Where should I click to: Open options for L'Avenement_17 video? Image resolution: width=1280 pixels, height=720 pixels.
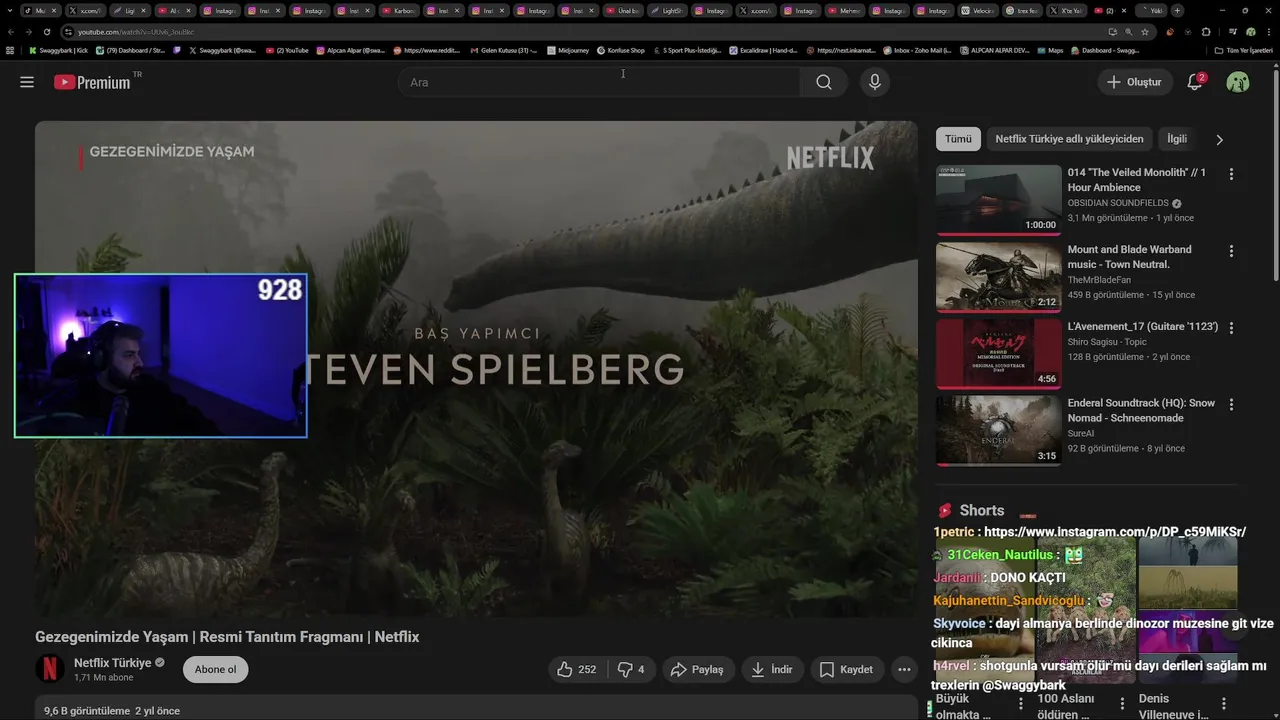pyautogui.click(x=1231, y=328)
